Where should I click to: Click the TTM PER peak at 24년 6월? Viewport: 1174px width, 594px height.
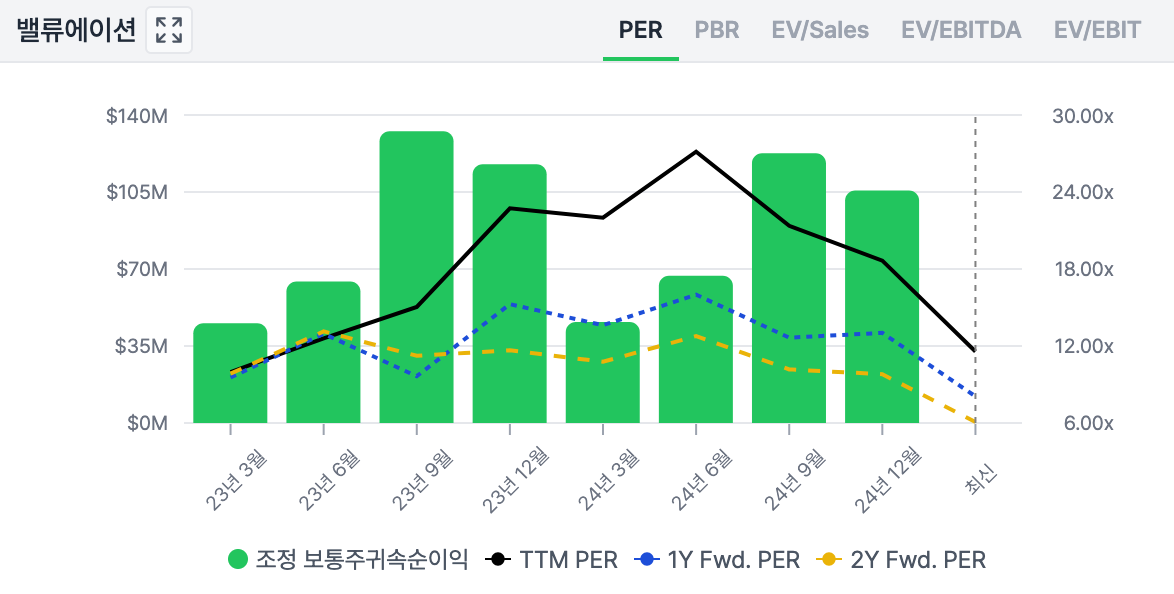pos(696,152)
